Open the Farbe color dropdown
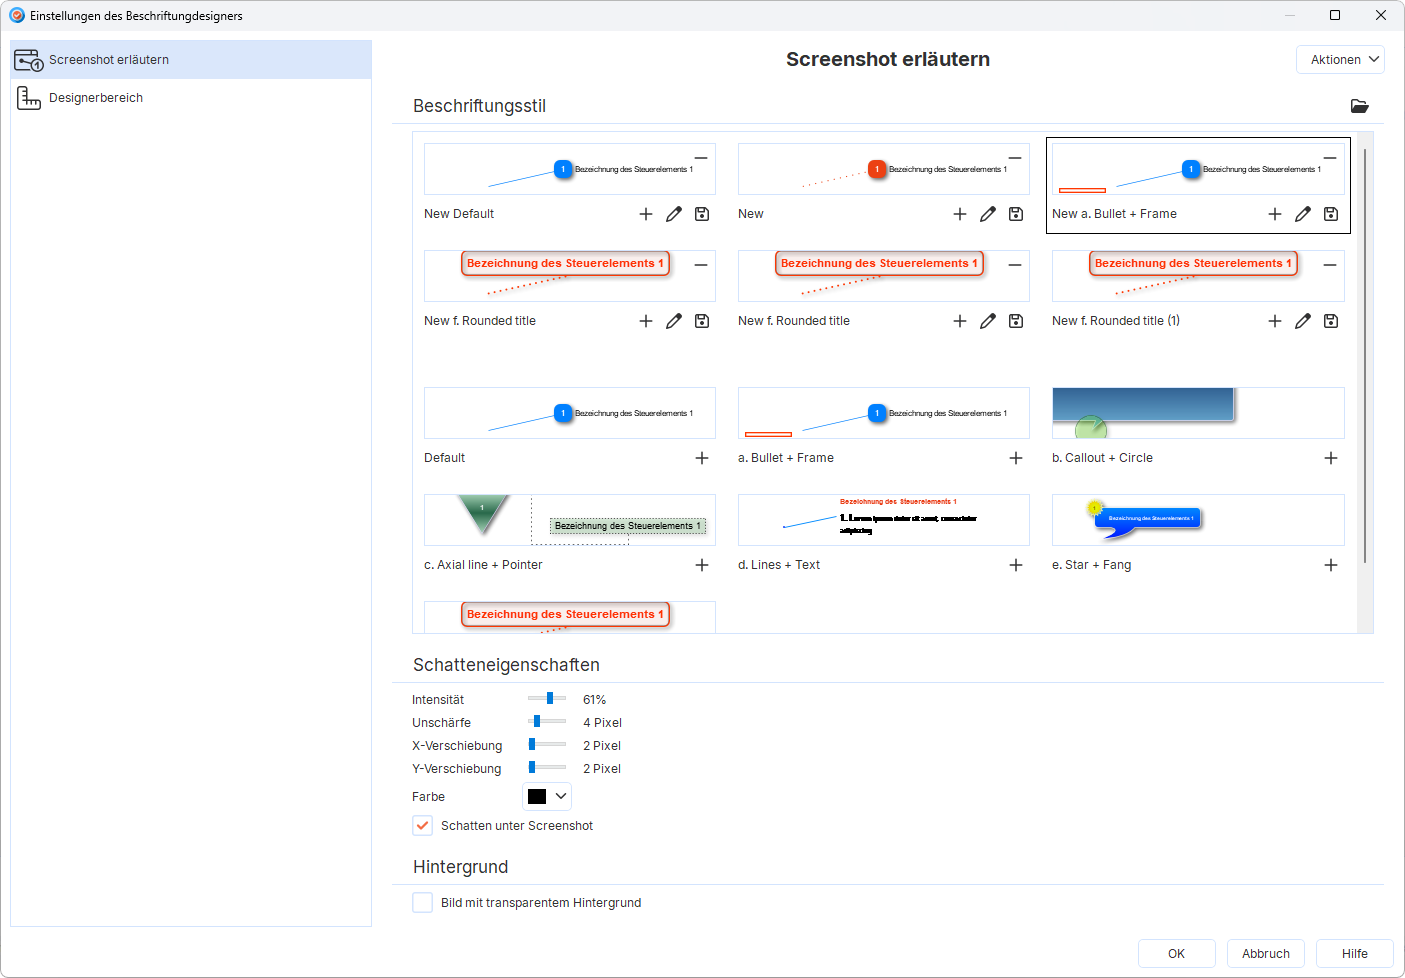Screen dimensions: 1405x978 click(547, 797)
